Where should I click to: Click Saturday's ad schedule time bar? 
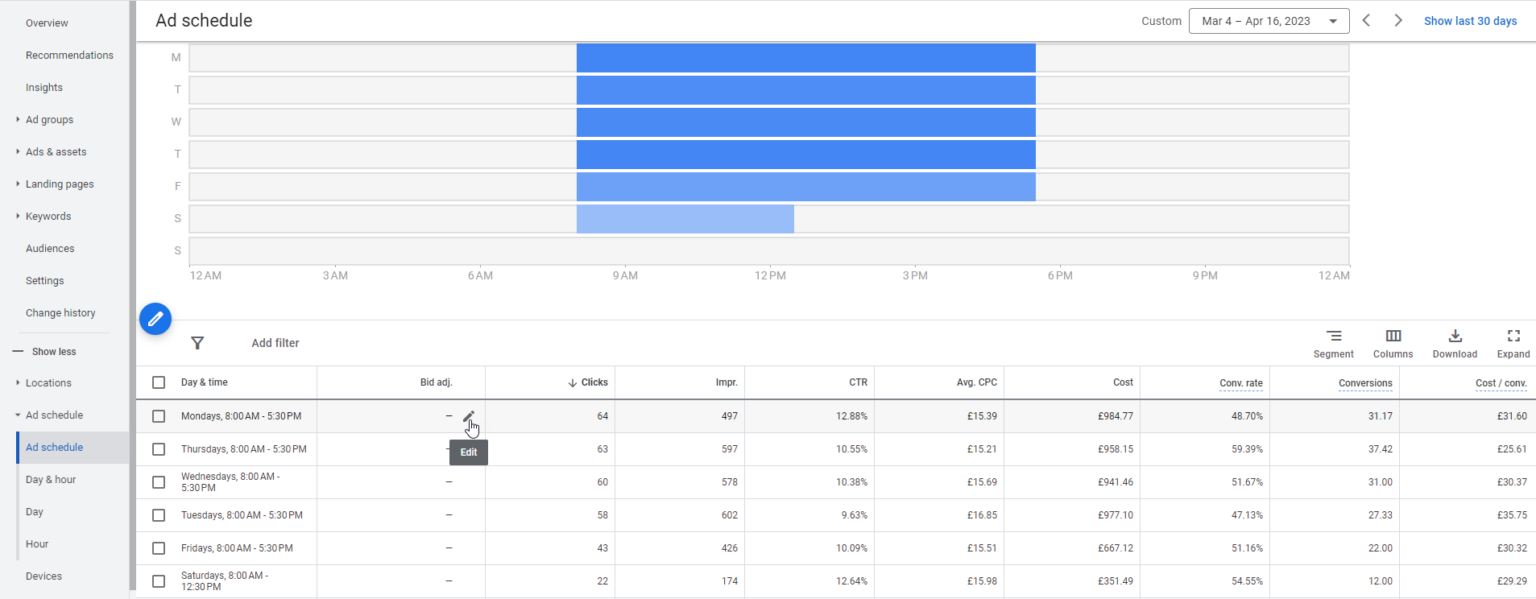(x=685, y=218)
